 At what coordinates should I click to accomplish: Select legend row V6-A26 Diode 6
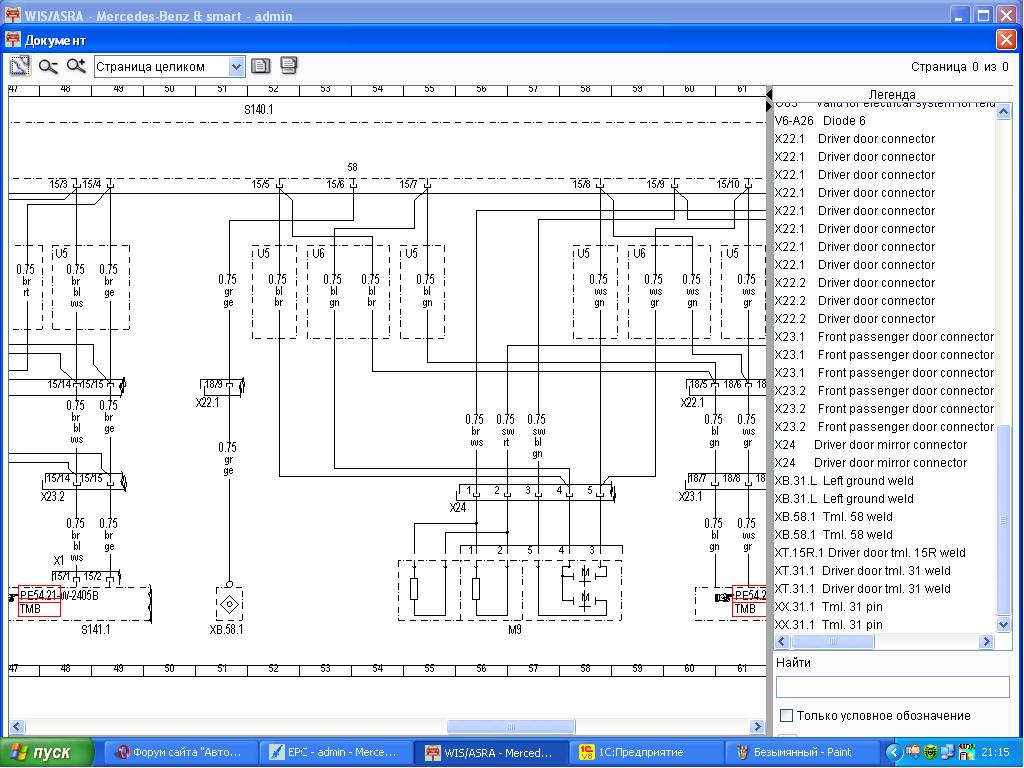(885, 121)
